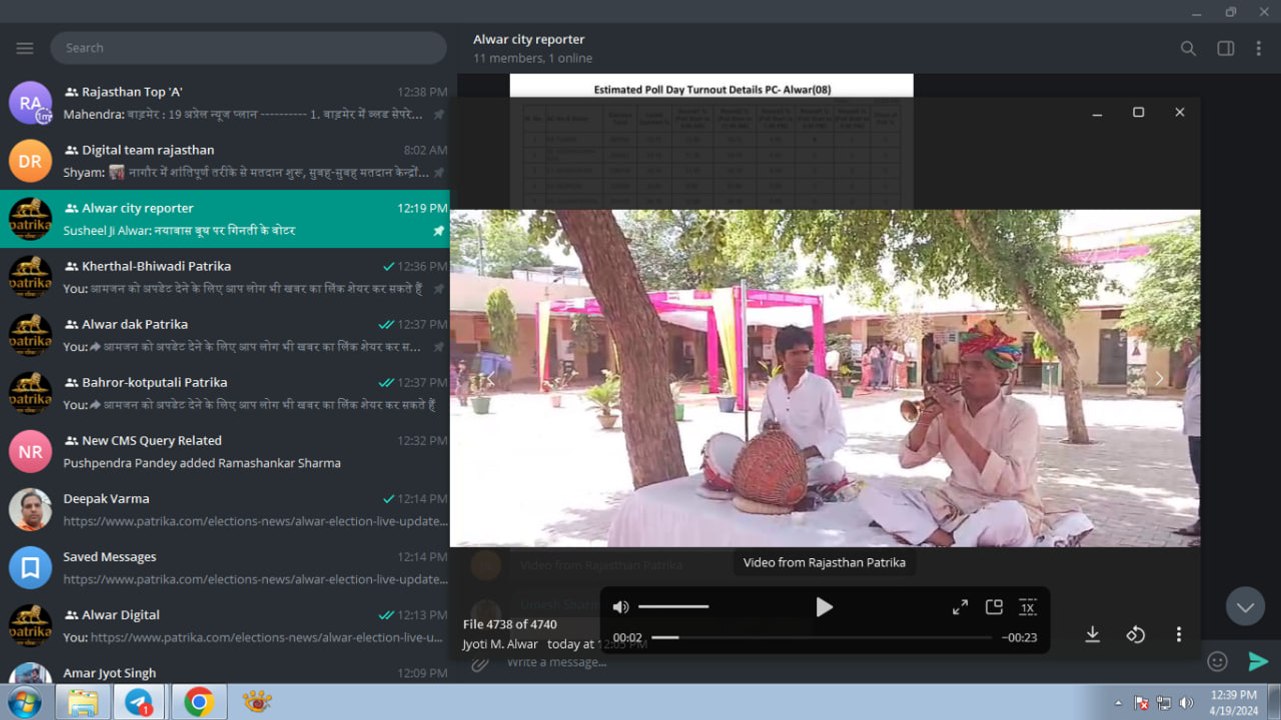Open Kherthal-Bhiwadi Patrika chat

[225, 277]
